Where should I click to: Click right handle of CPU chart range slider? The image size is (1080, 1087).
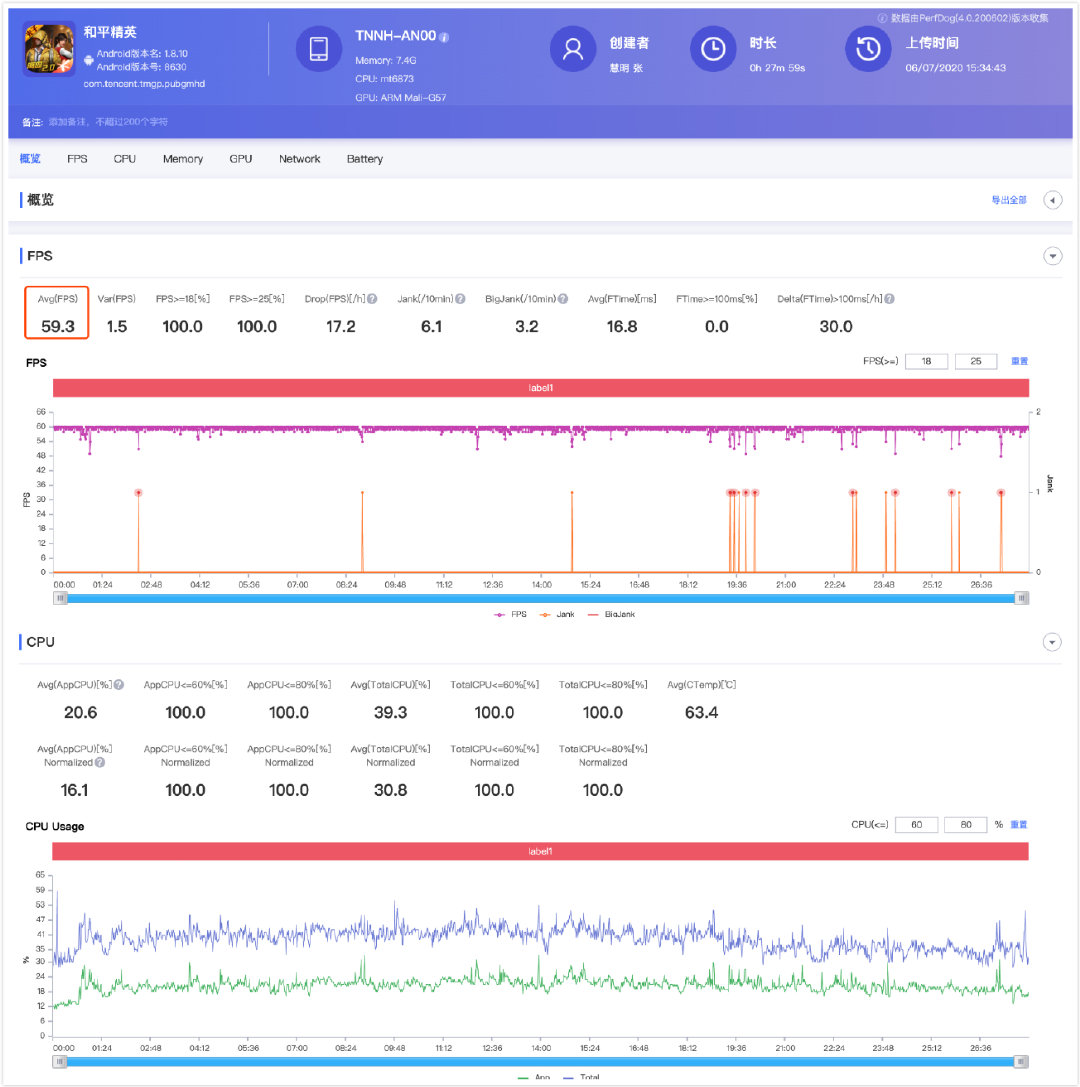click(1021, 1061)
